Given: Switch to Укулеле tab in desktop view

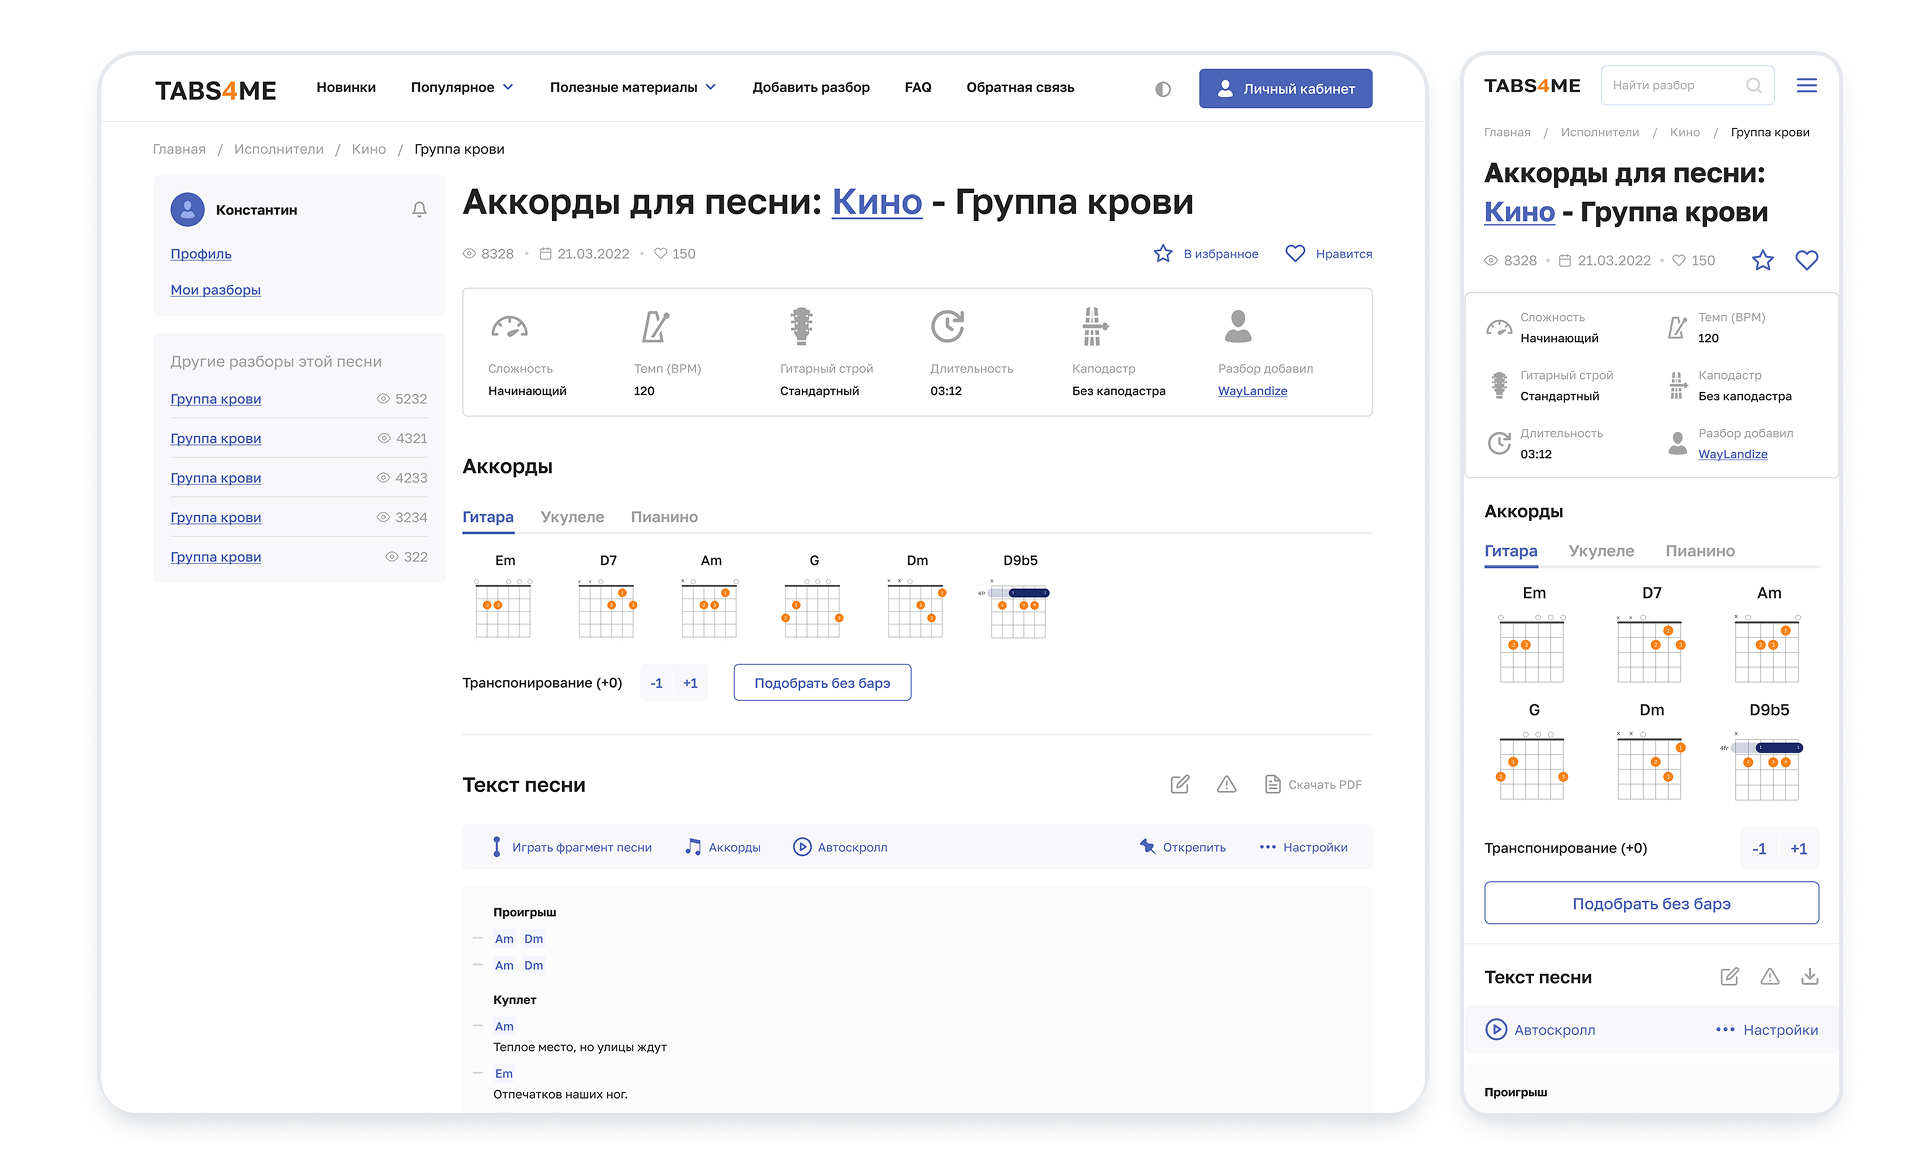Looking at the screenshot, I should pos(572,517).
